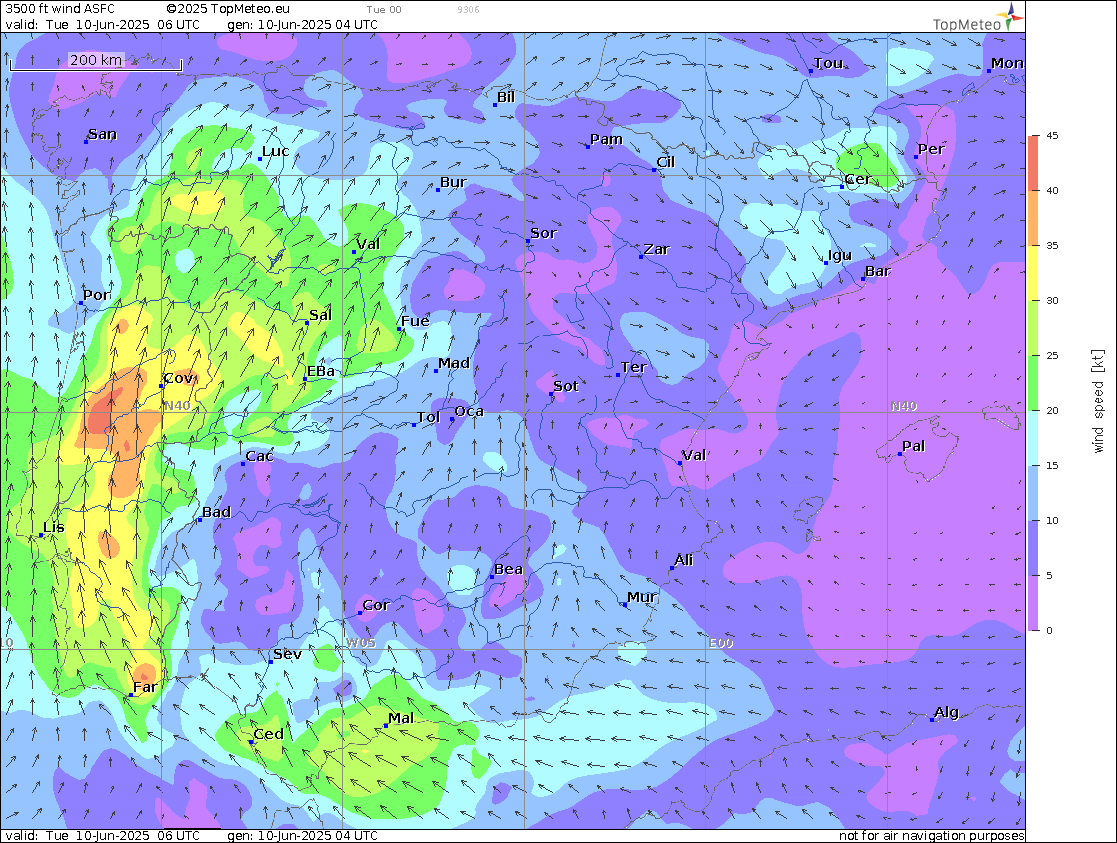Screen dimensions: 1117x843
Task: Click the 35 value on the legend
Action: tap(1052, 245)
